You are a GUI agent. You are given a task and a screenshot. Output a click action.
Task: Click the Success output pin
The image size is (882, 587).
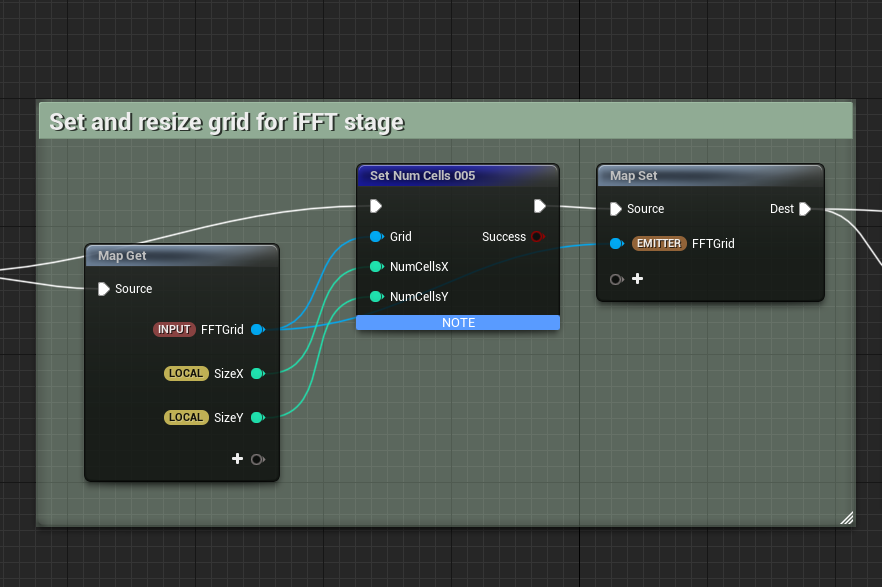pyautogui.click(x=537, y=237)
